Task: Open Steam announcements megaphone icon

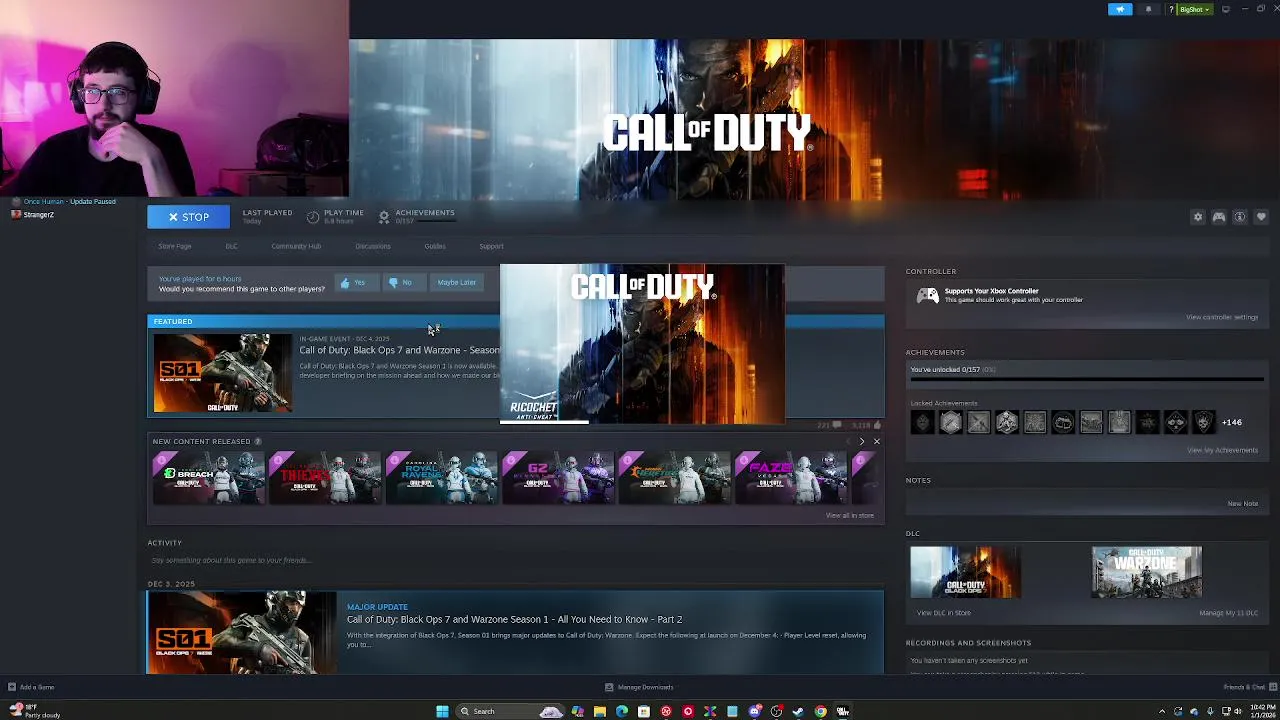Action: [x=1120, y=9]
